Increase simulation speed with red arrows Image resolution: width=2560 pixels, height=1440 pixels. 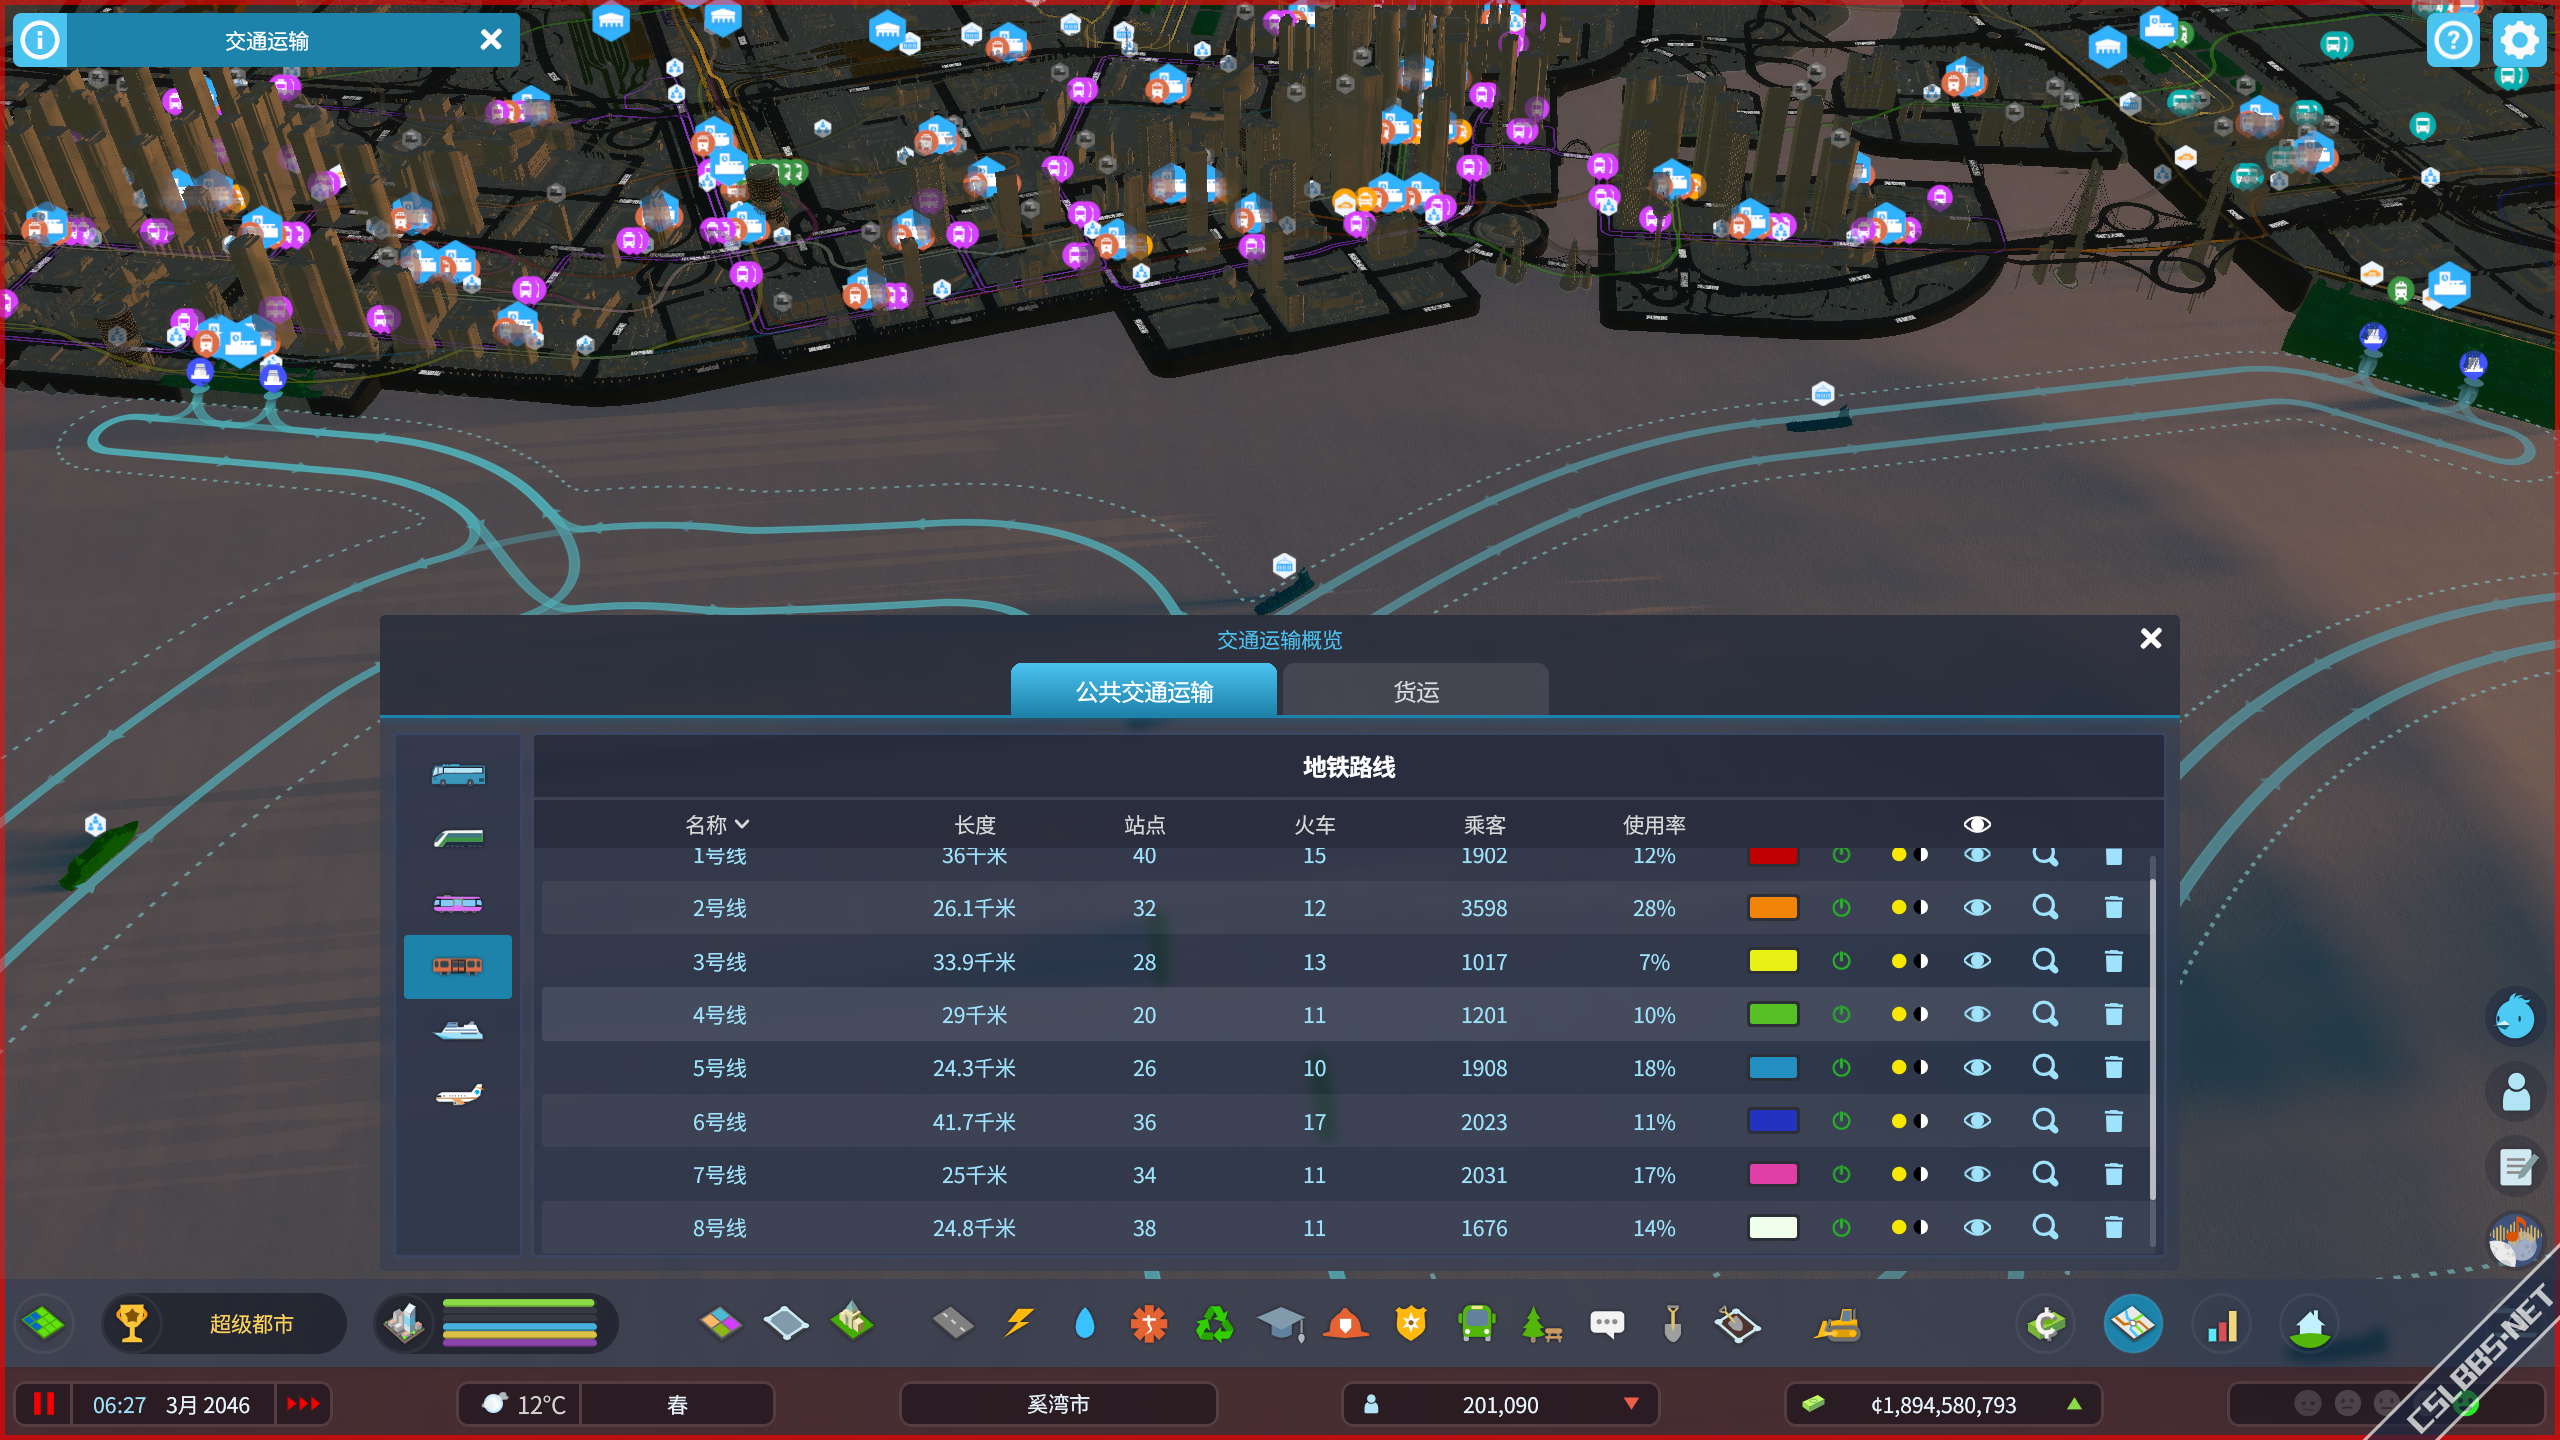point(303,1404)
